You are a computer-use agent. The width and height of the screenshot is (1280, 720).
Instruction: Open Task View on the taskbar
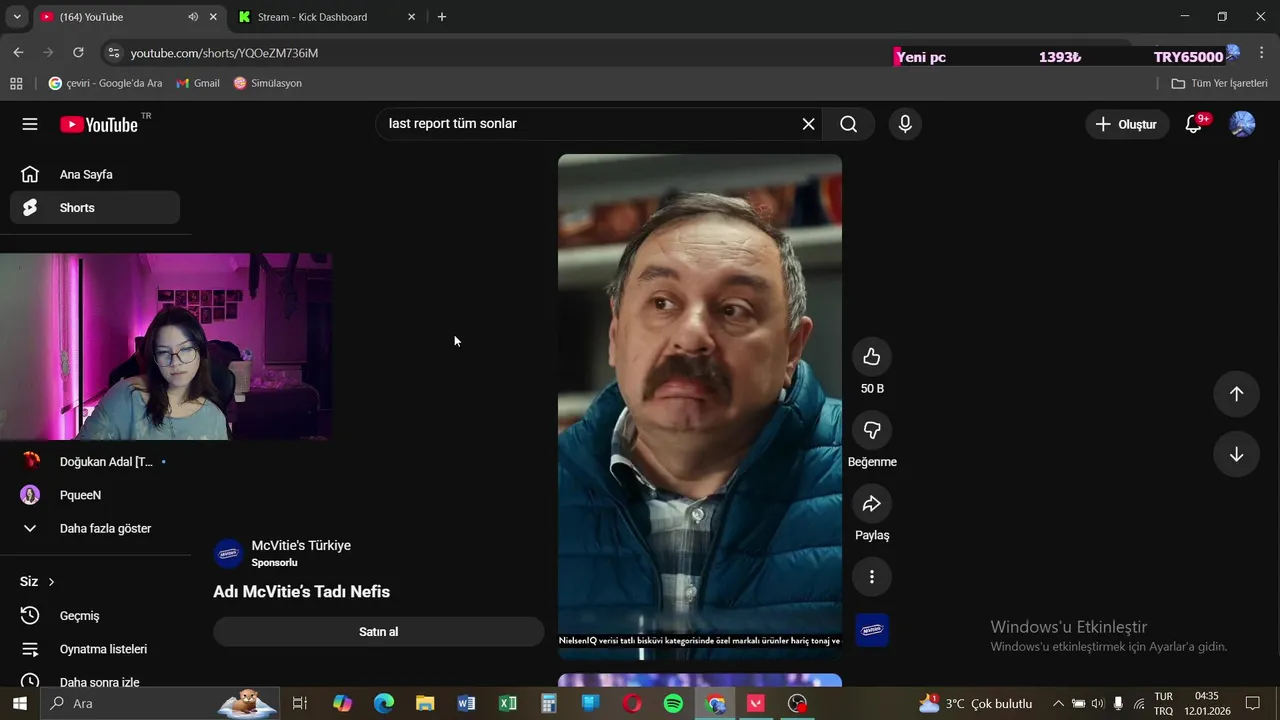click(299, 704)
